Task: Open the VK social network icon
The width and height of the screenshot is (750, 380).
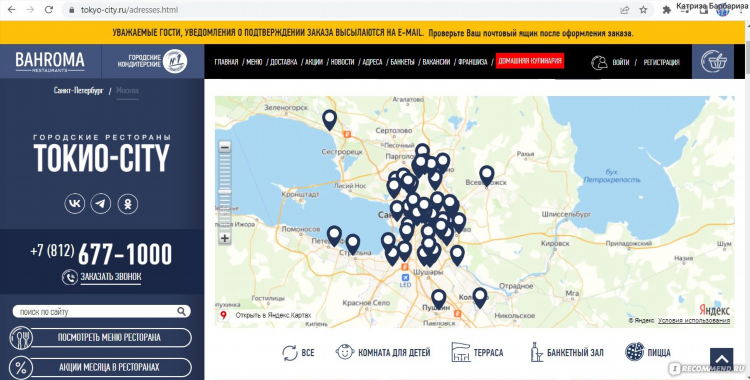Action: 75,204
